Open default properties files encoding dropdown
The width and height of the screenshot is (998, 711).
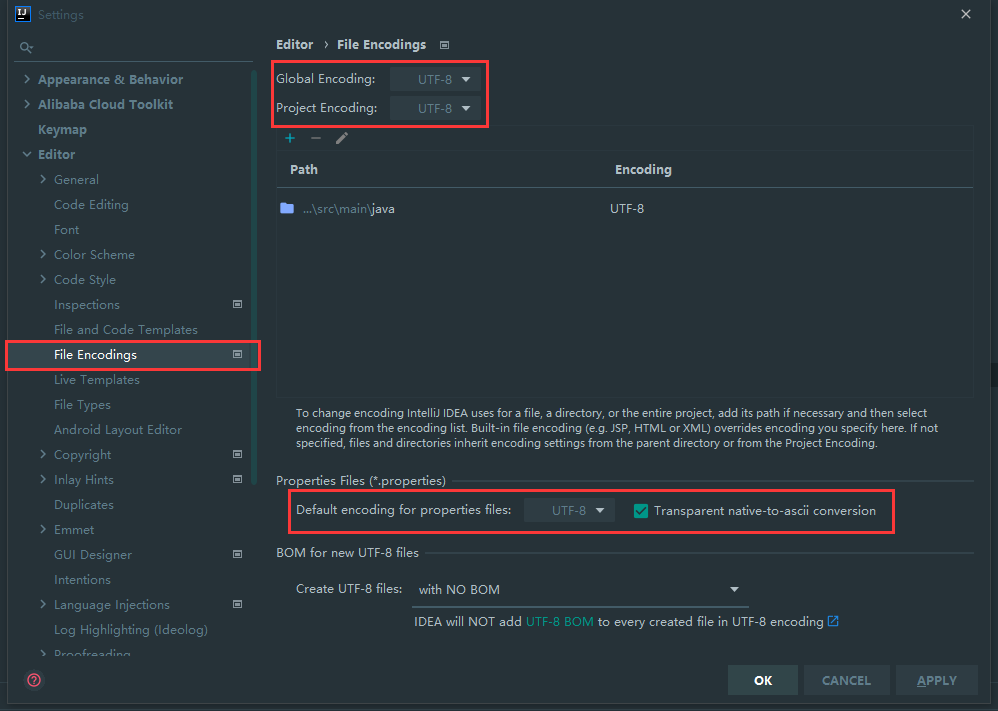point(570,511)
